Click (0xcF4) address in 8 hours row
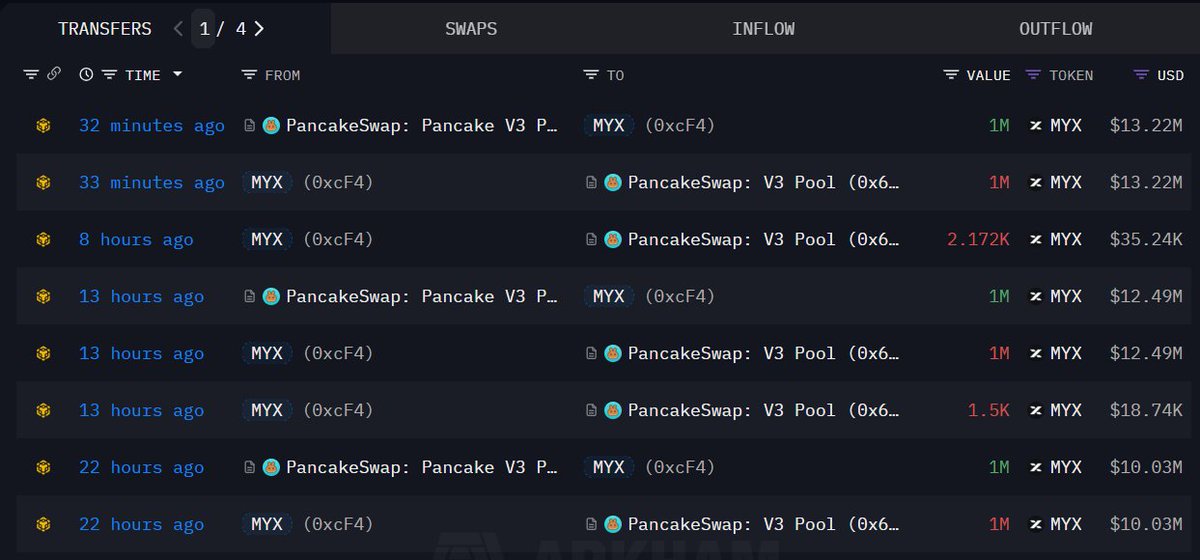Viewport: 1200px width, 560px height. click(338, 240)
